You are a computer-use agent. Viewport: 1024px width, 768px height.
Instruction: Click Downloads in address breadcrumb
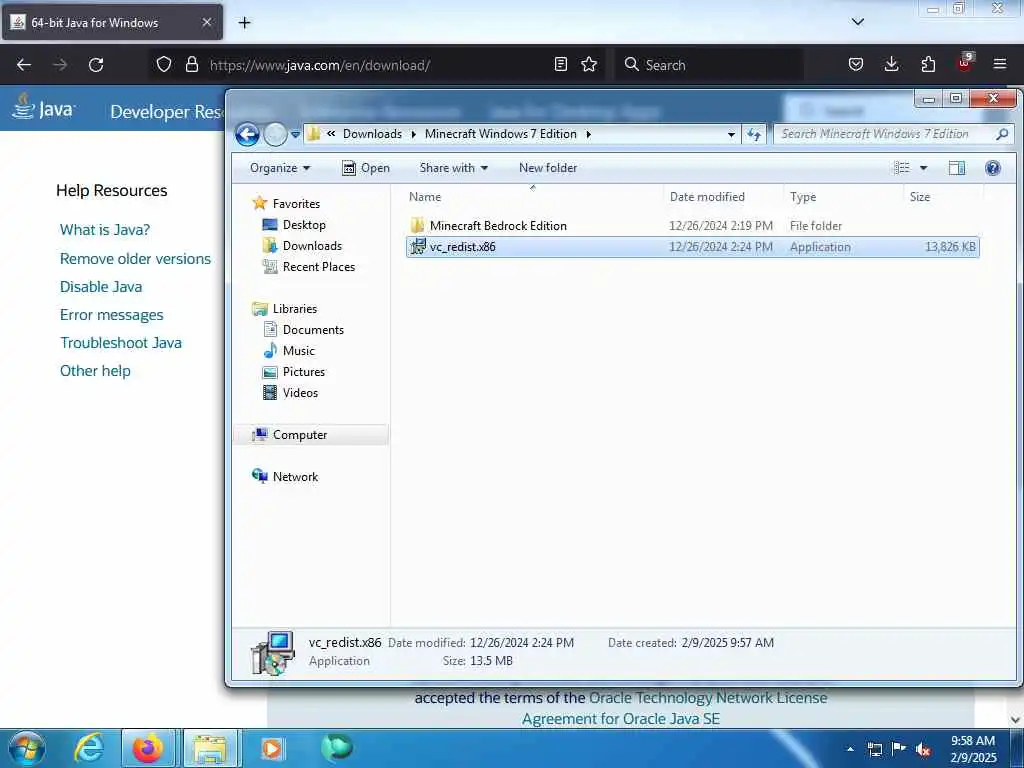(372, 134)
